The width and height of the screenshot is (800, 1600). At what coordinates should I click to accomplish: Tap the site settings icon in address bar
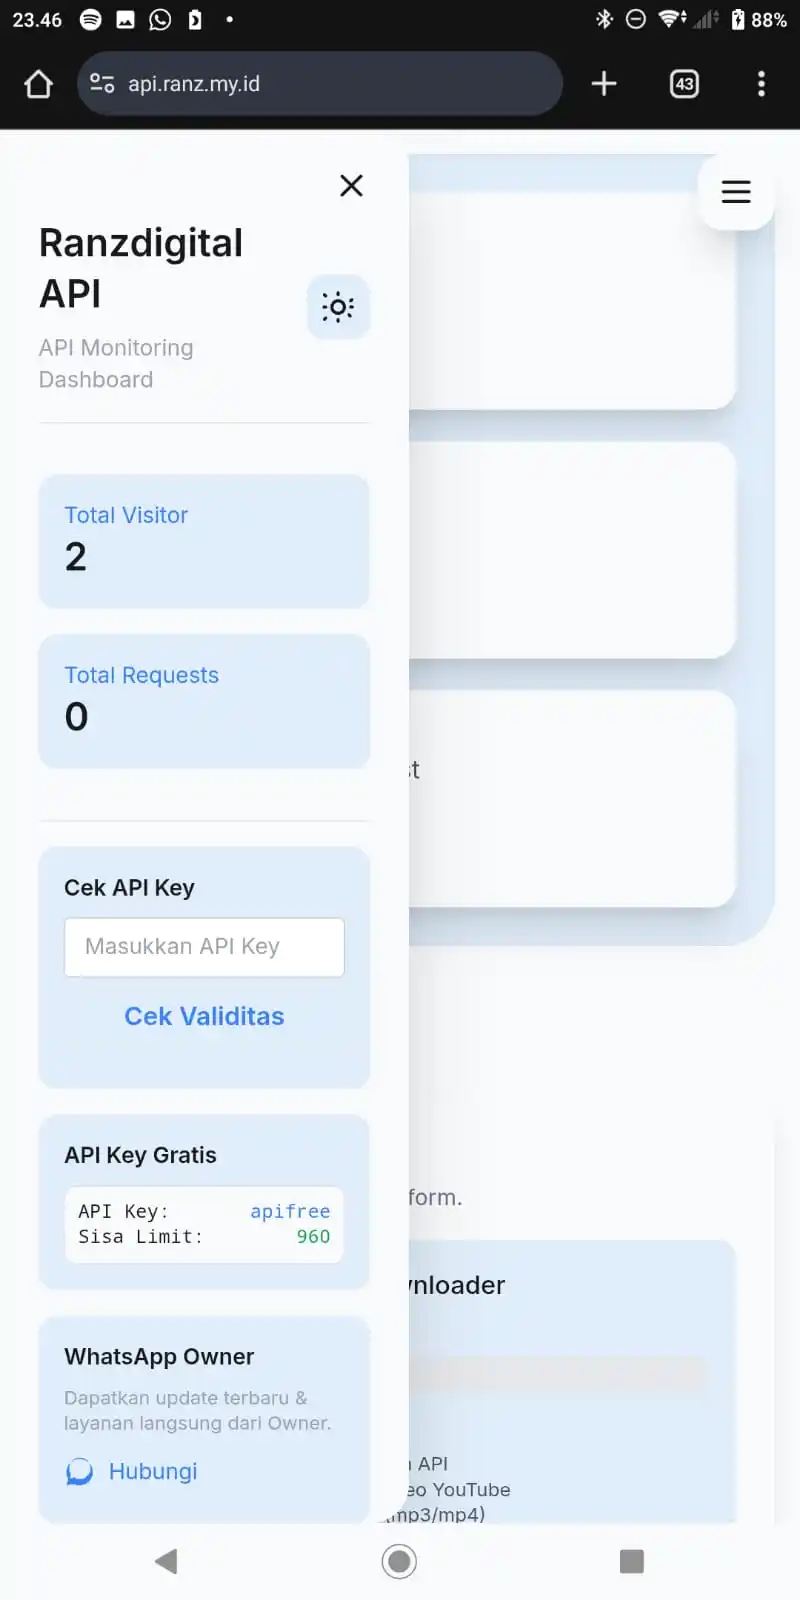[x=102, y=84]
